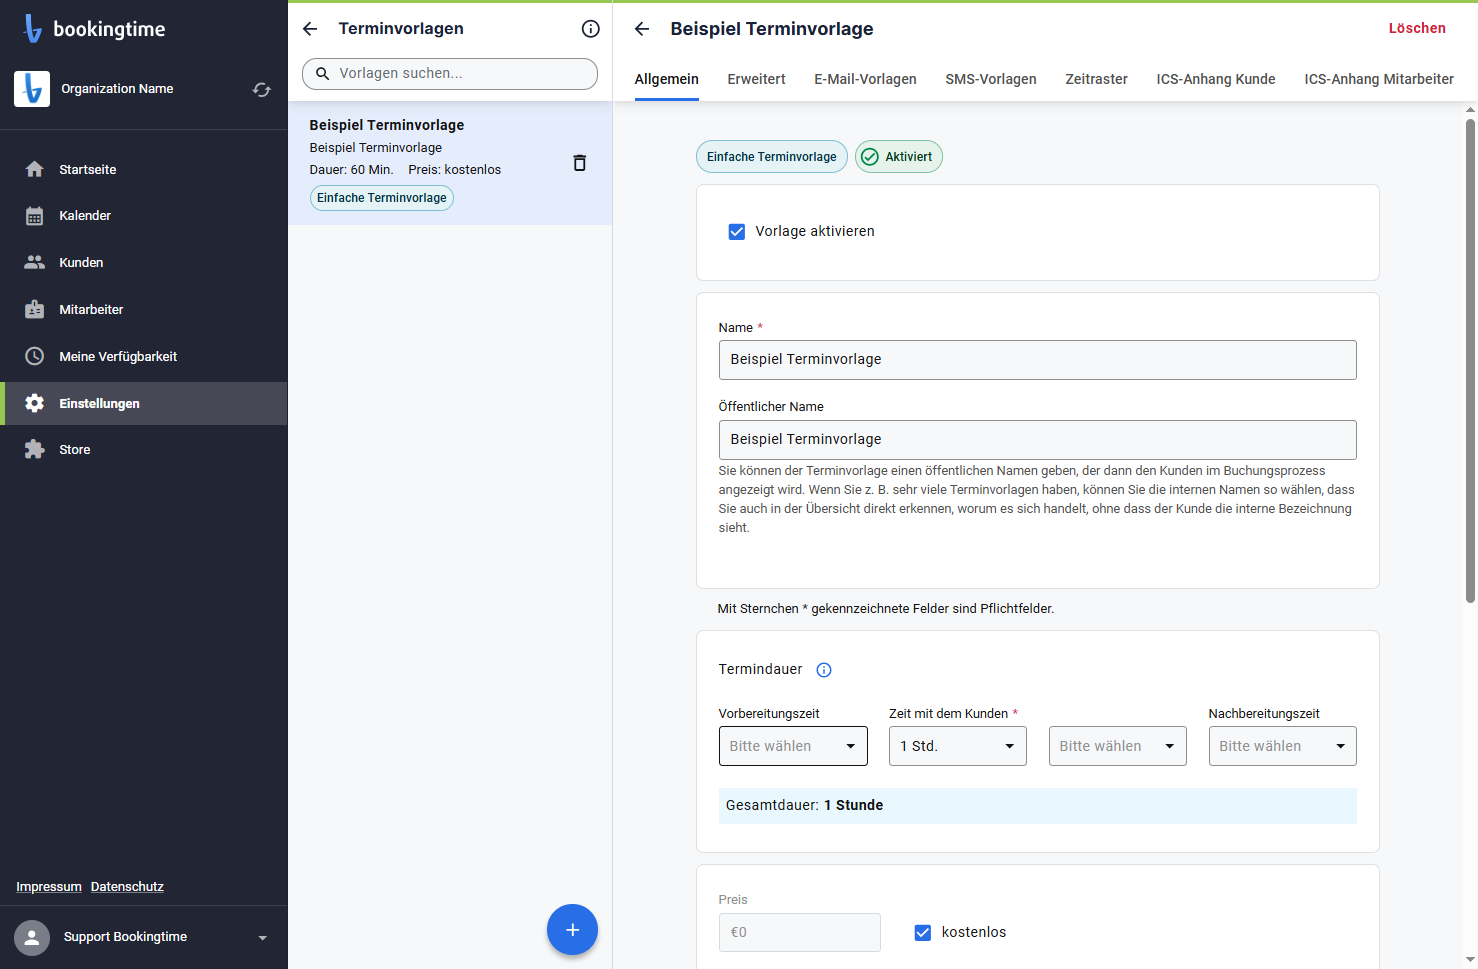Uncheck the kostenlos checkbox
This screenshot has width=1478, height=969.
point(923,933)
